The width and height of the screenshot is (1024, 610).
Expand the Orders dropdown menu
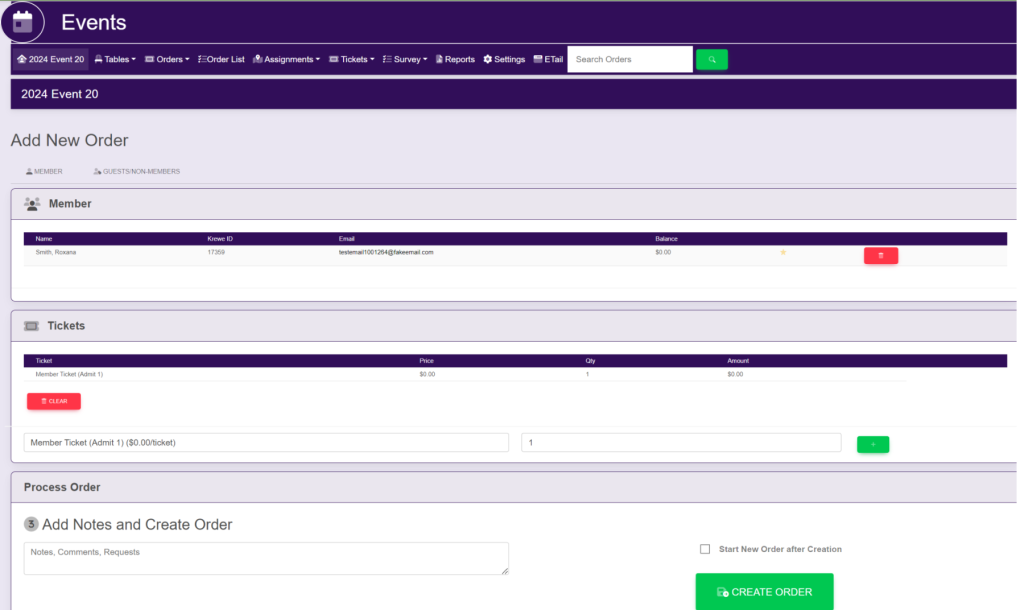[167, 60]
